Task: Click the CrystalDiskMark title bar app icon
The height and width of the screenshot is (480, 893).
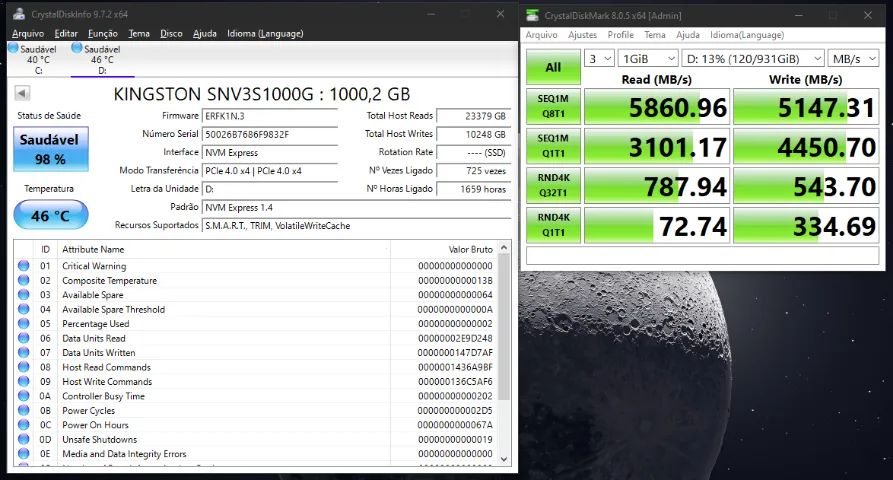Action: (x=532, y=15)
